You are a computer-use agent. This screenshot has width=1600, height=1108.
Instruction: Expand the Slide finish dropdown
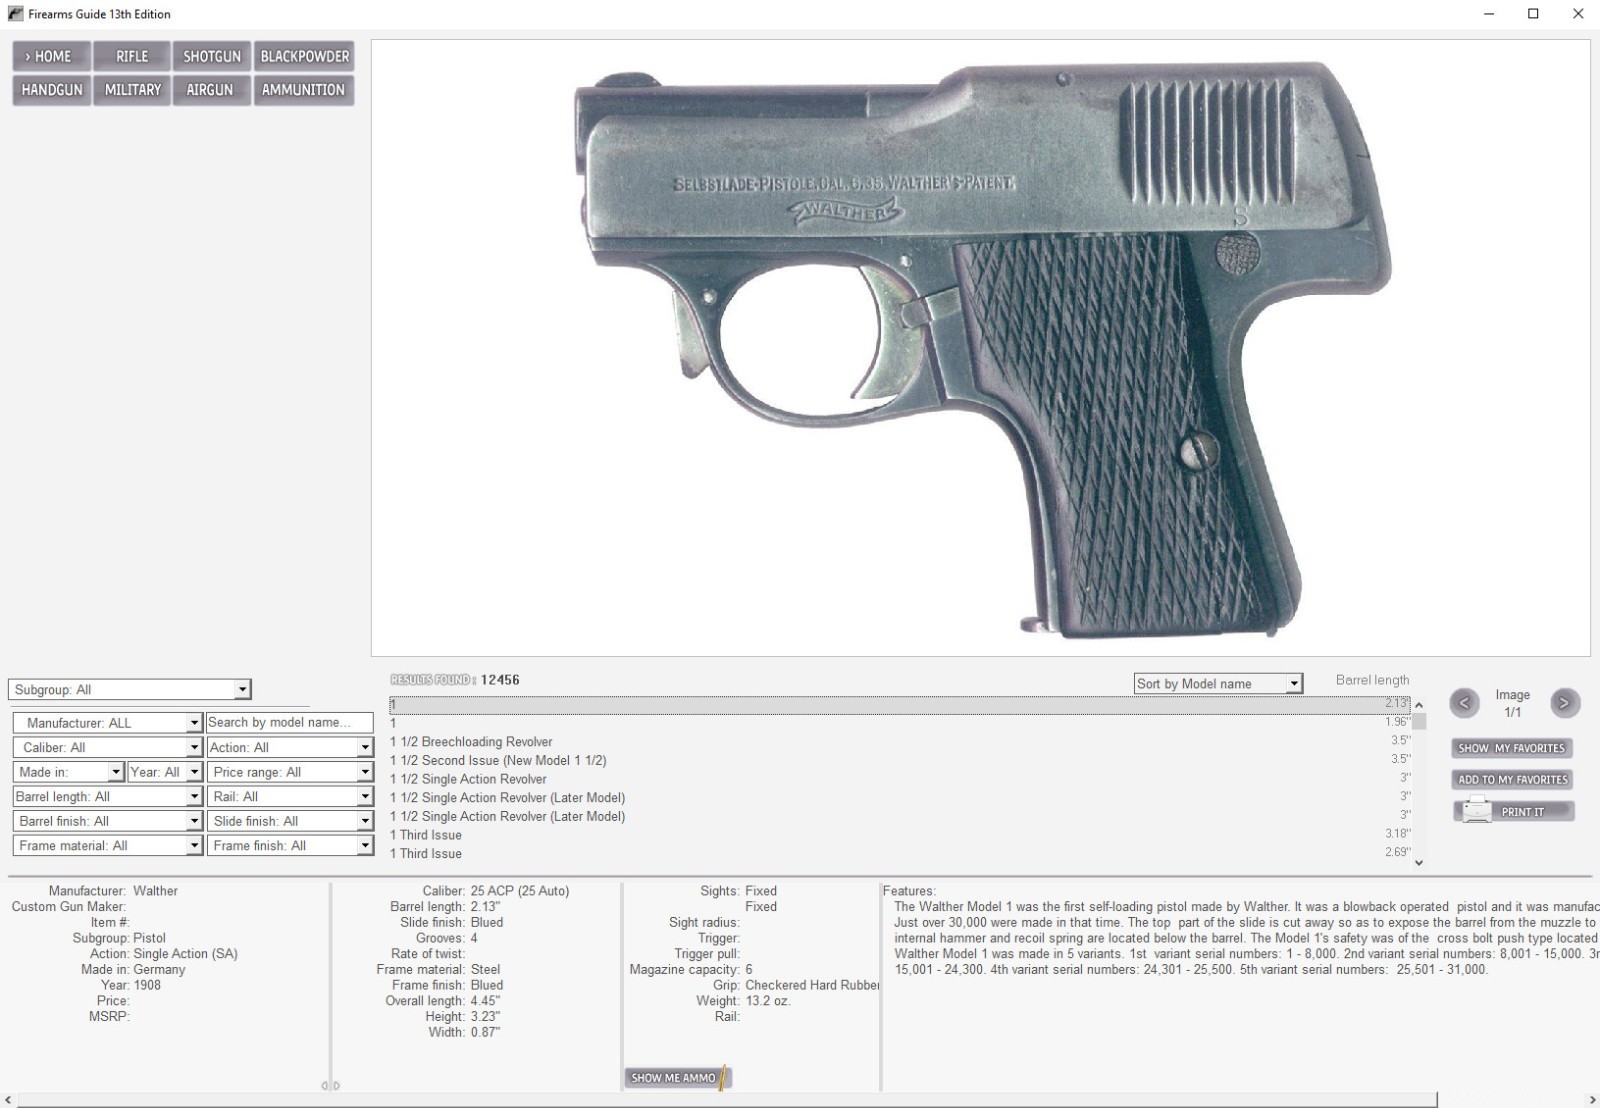coord(365,821)
